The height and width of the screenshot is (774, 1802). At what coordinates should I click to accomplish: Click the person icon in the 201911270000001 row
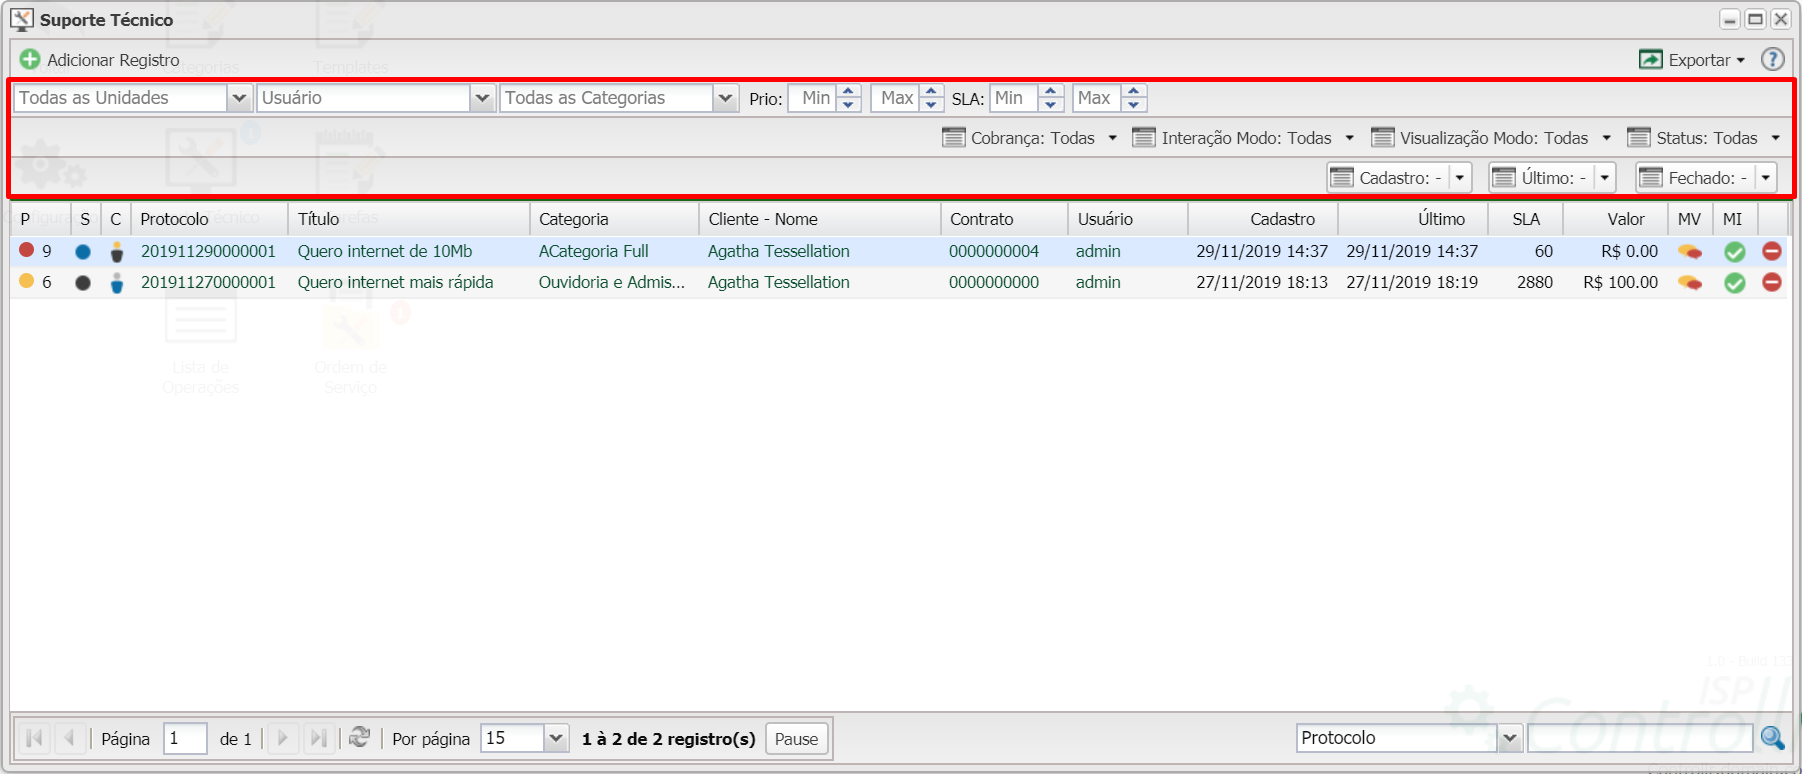[x=117, y=283]
